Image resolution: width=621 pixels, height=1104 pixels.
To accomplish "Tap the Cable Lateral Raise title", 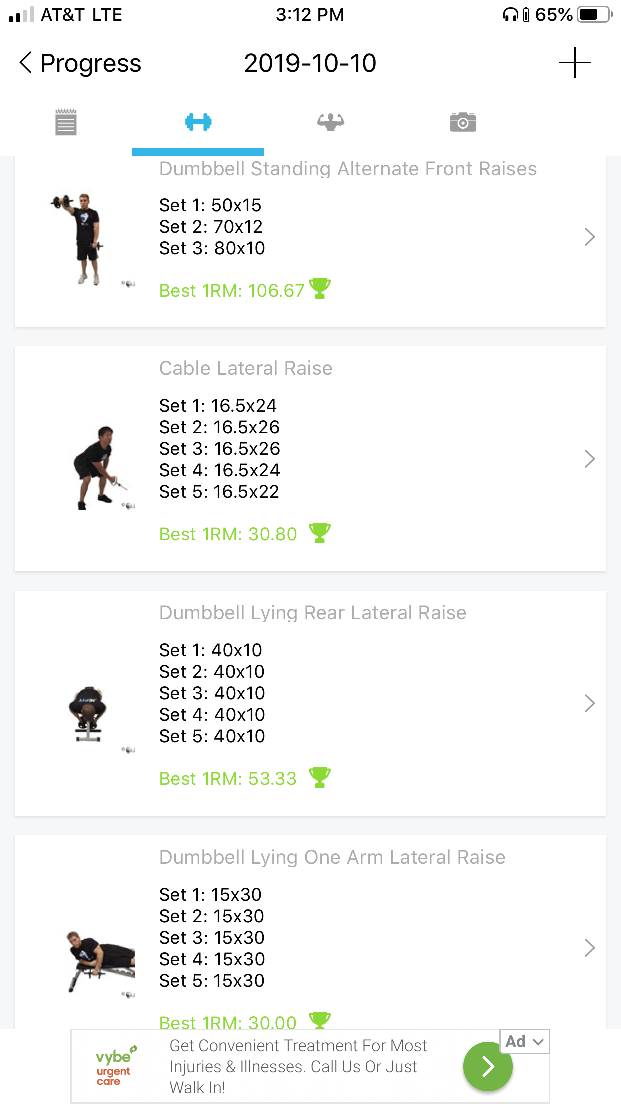I will tap(246, 368).
